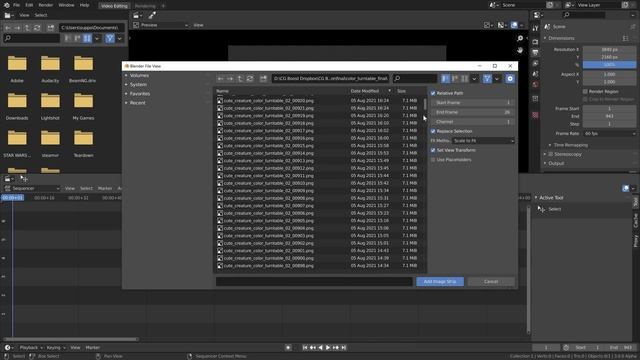The image size is (640, 360).
Task: Create new directory in File View dialog
Action: [263, 78]
